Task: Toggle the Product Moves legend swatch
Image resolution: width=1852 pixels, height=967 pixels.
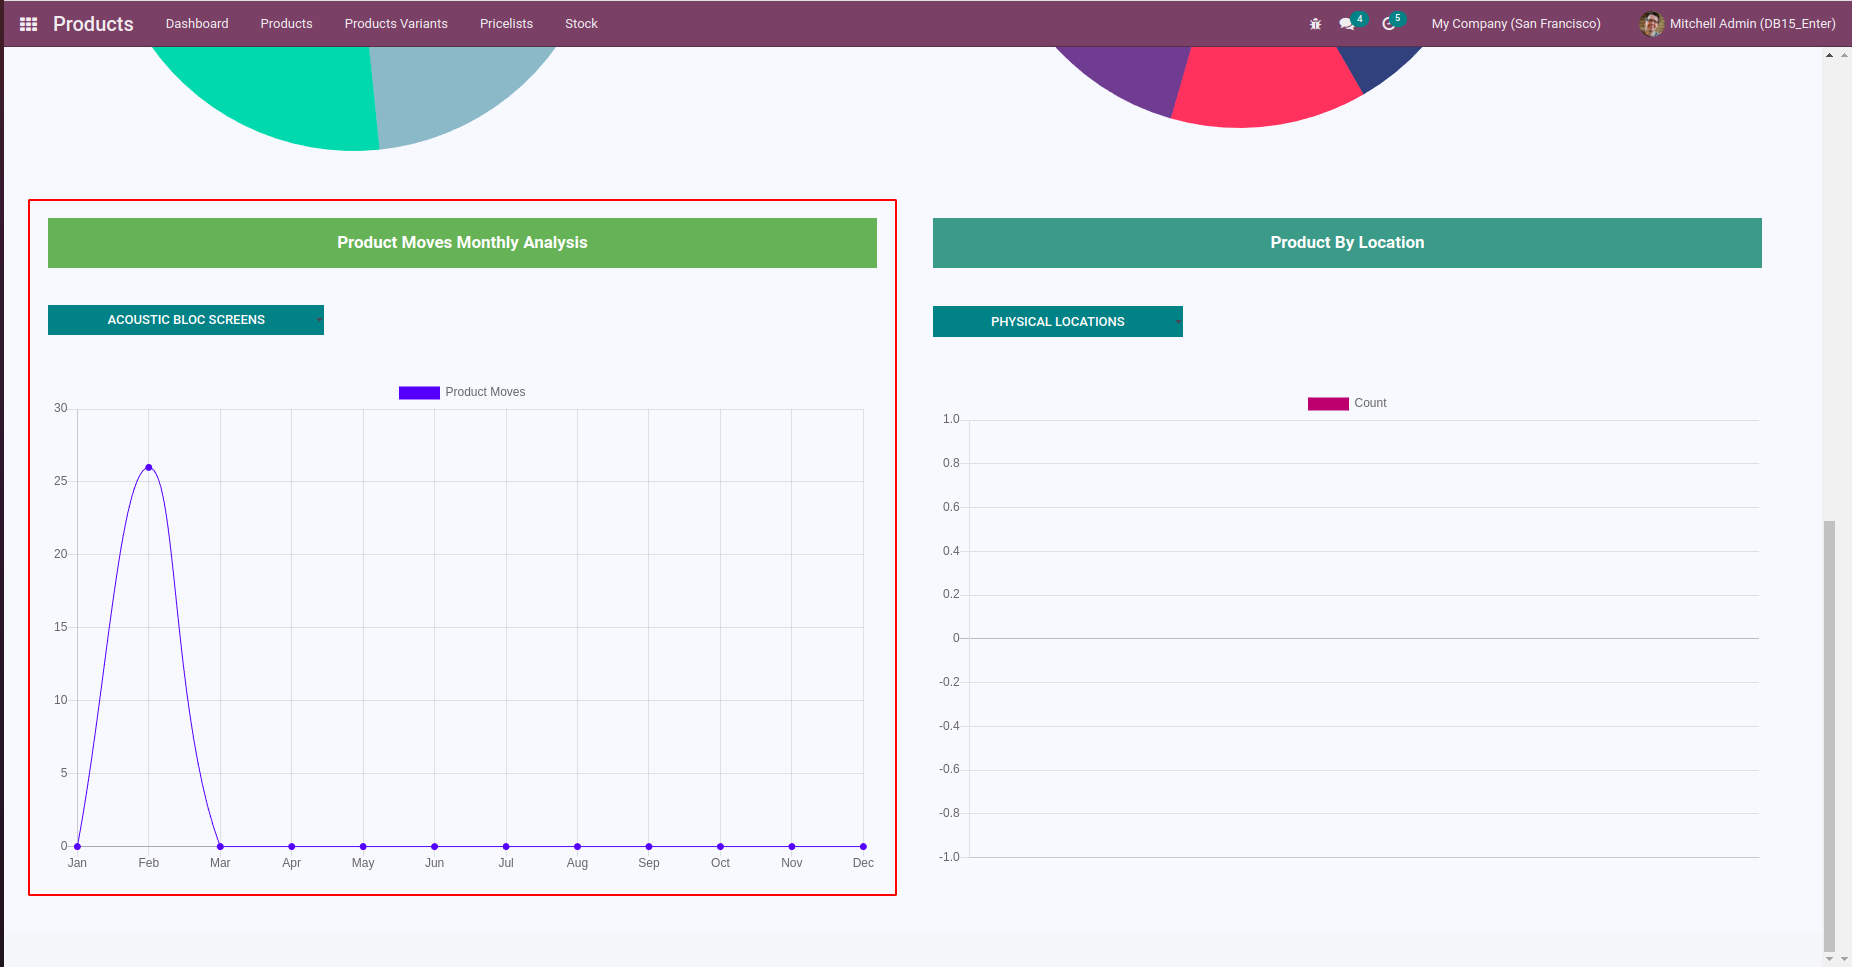Action: point(419,393)
